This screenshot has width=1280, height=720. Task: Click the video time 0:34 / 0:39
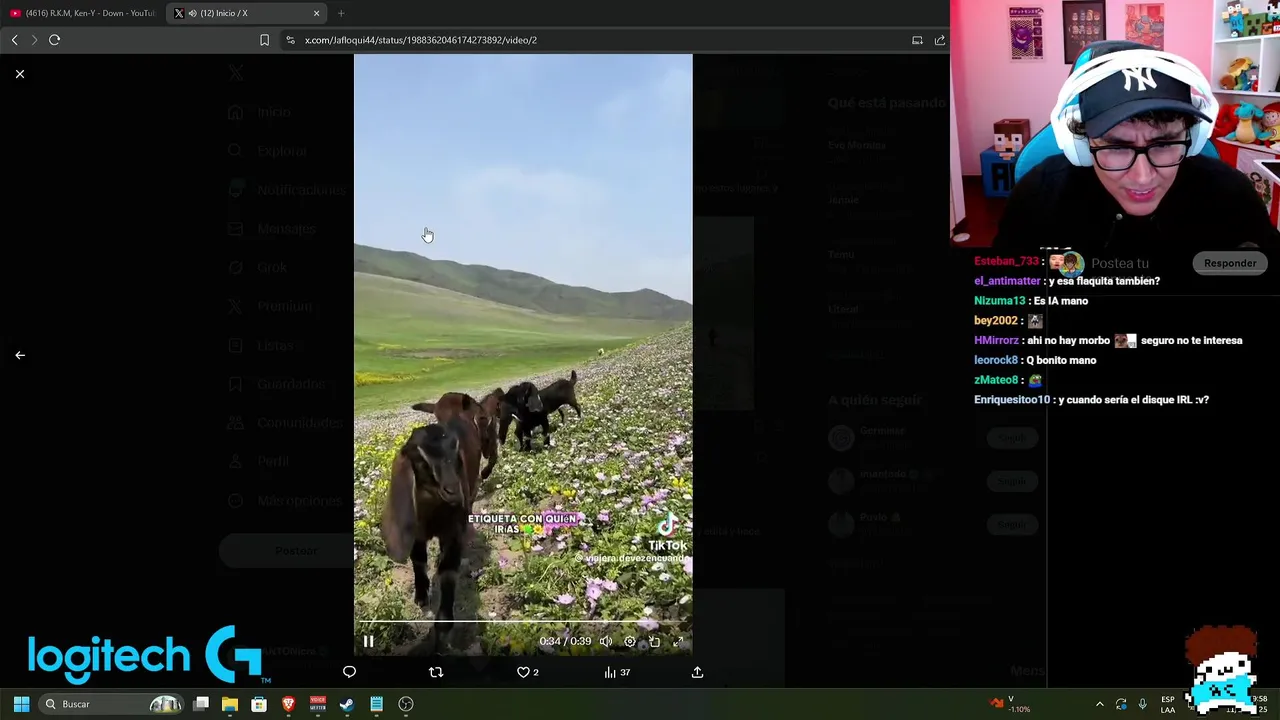pos(565,642)
